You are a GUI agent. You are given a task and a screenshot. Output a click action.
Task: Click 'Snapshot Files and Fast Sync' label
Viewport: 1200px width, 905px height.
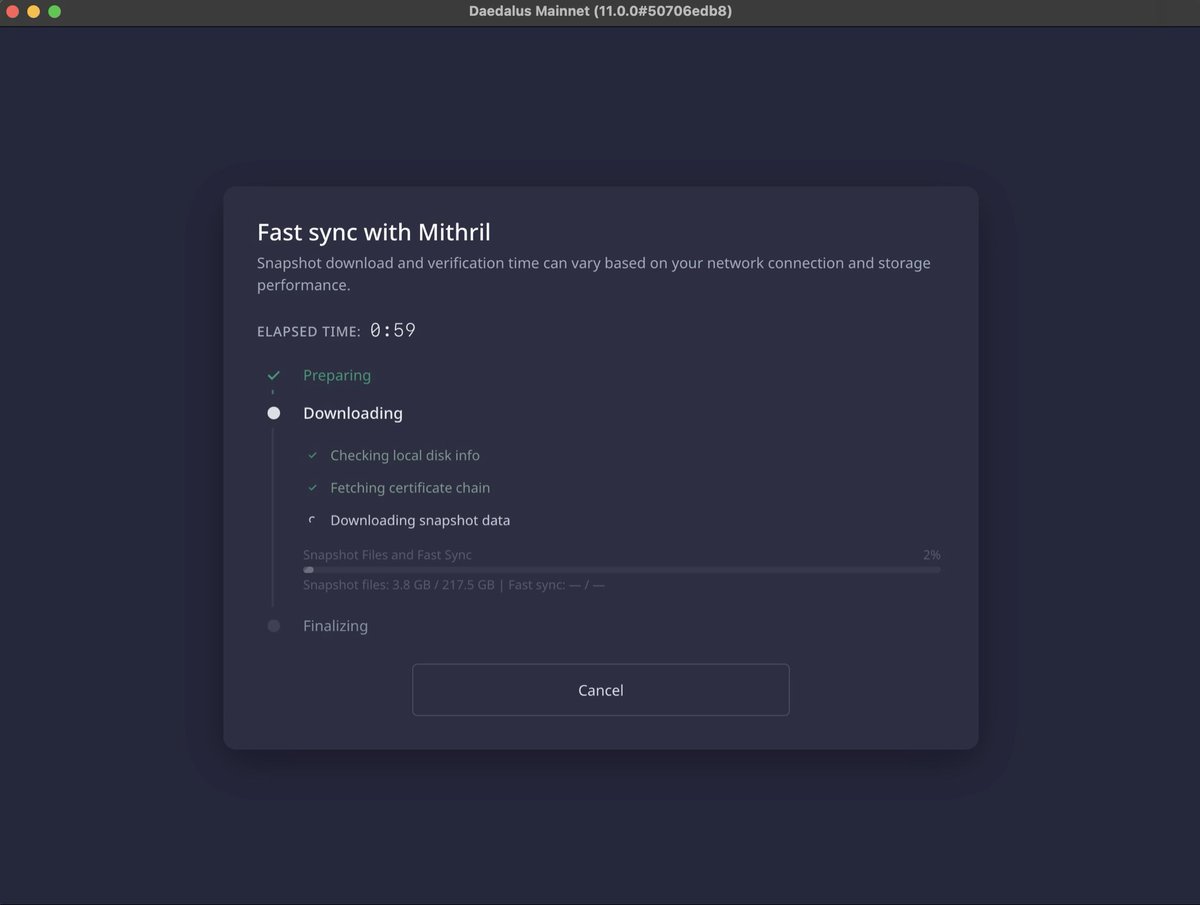click(387, 554)
